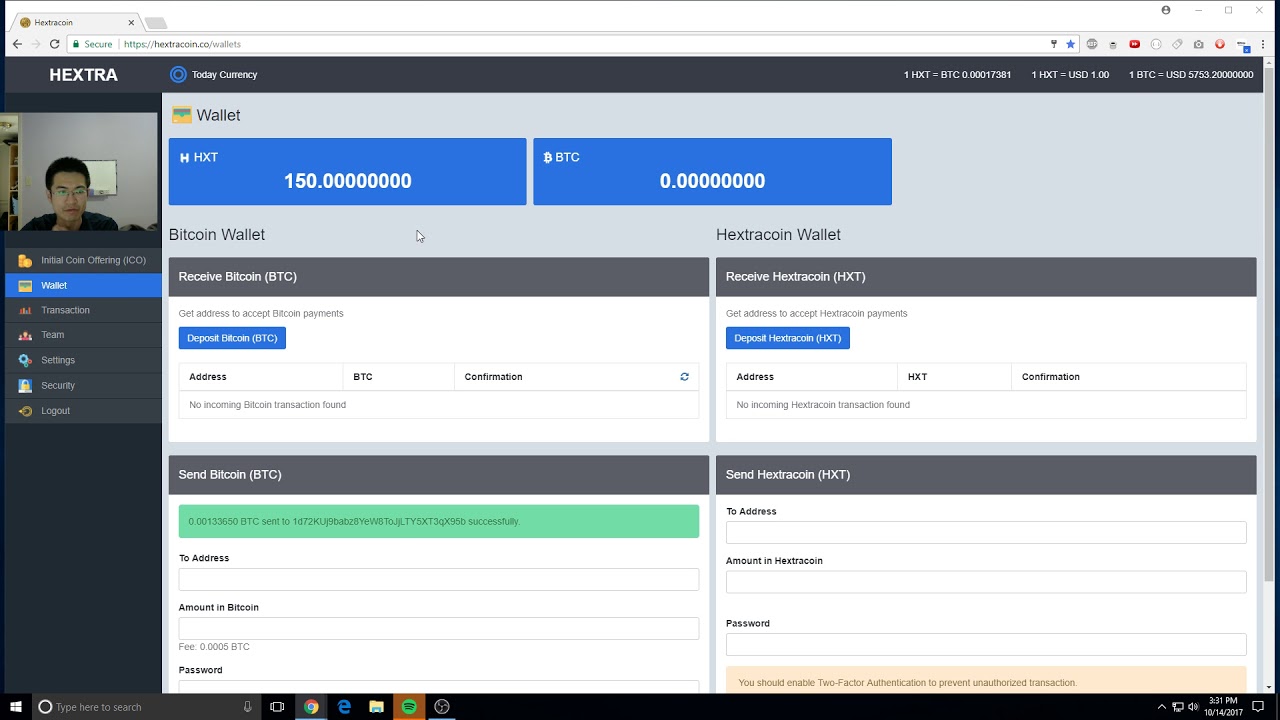Open a new browser tab
This screenshot has height=720, width=1280.
155,22
